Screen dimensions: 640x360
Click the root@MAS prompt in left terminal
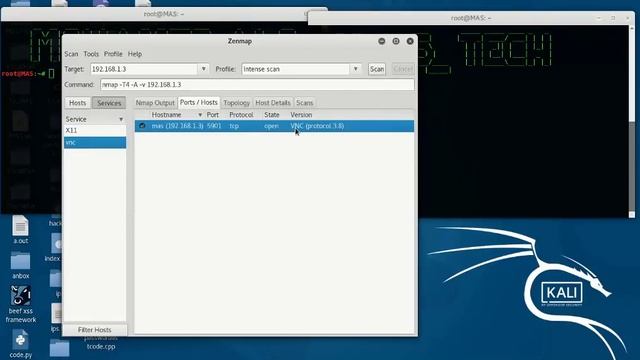(x=23, y=74)
